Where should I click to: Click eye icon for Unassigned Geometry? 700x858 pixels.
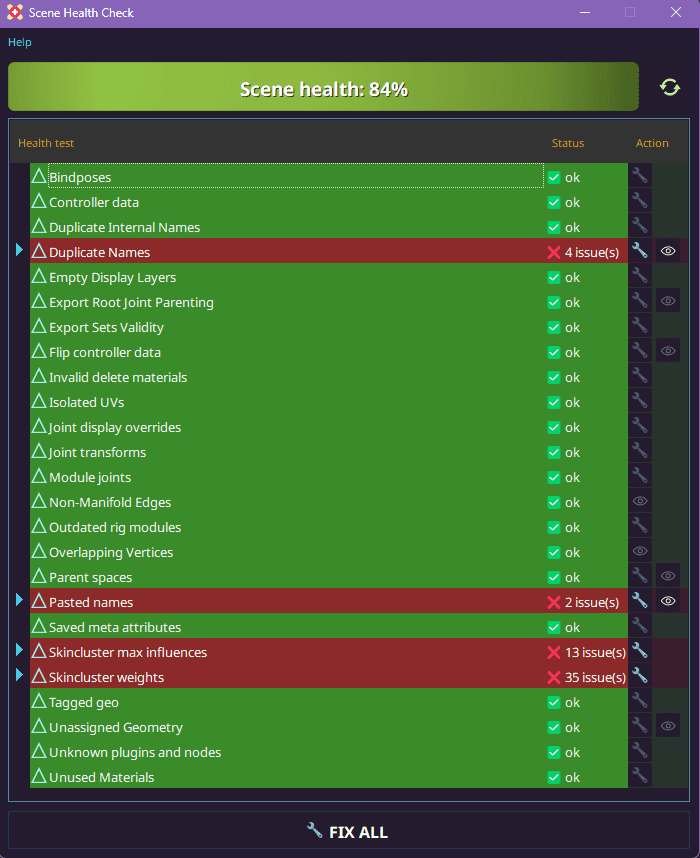[668, 726]
